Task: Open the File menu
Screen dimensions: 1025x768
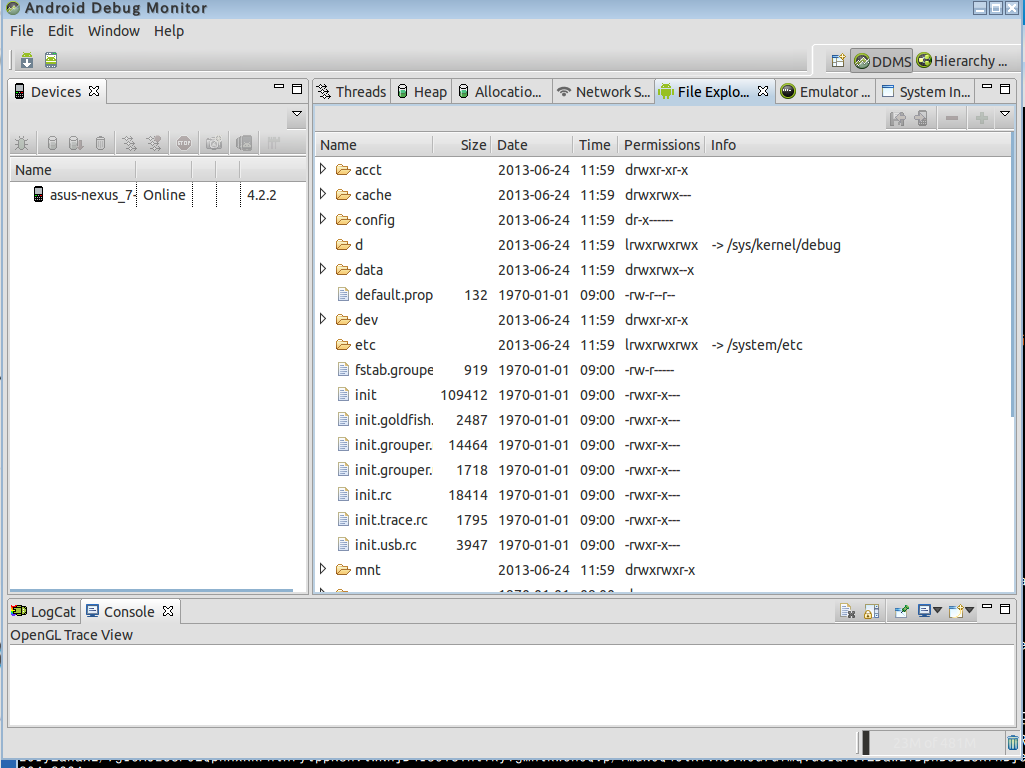Action: point(22,31)
